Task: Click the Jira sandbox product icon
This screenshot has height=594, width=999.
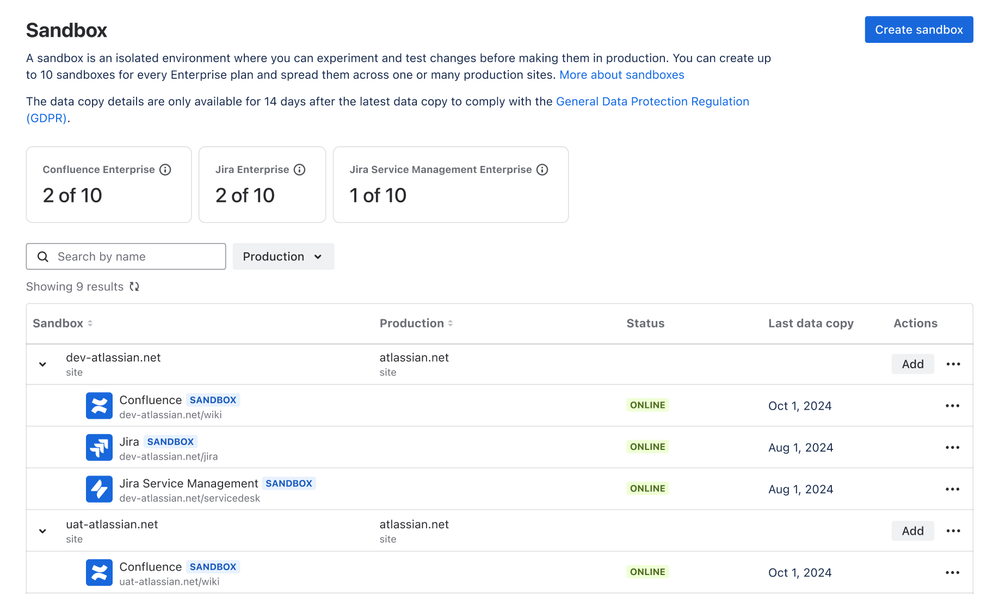Action: [99, 447]
